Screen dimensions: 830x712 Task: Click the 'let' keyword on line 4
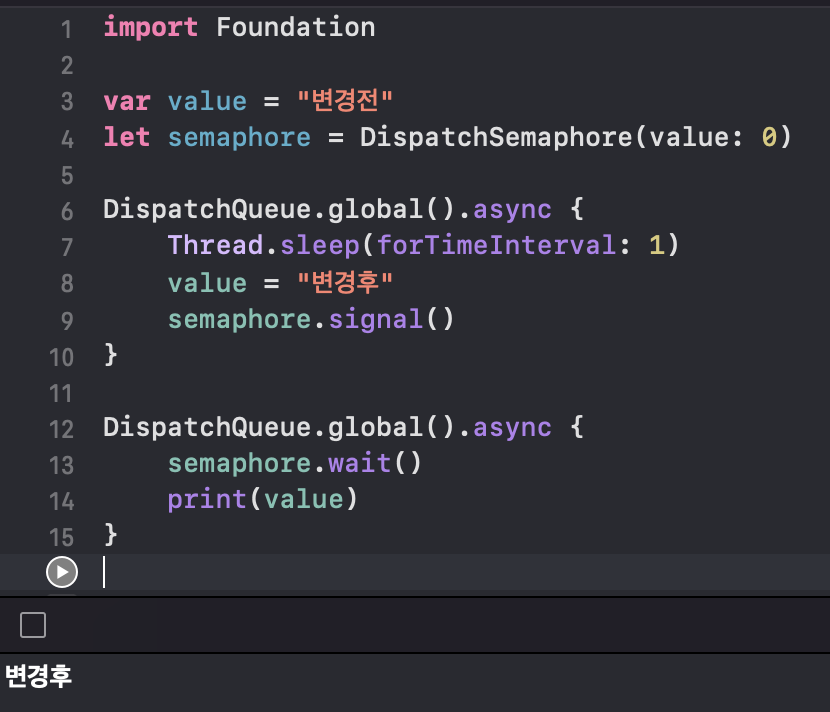(127, 137)
